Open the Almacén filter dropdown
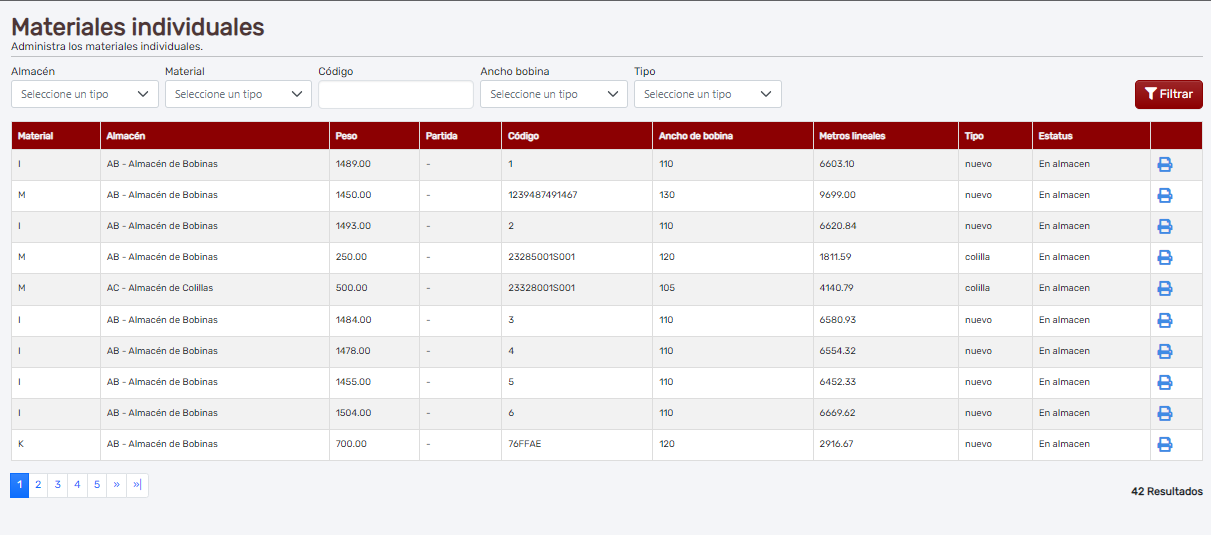Viewport: 1211px width, 535px height. [x=85, y=94]
